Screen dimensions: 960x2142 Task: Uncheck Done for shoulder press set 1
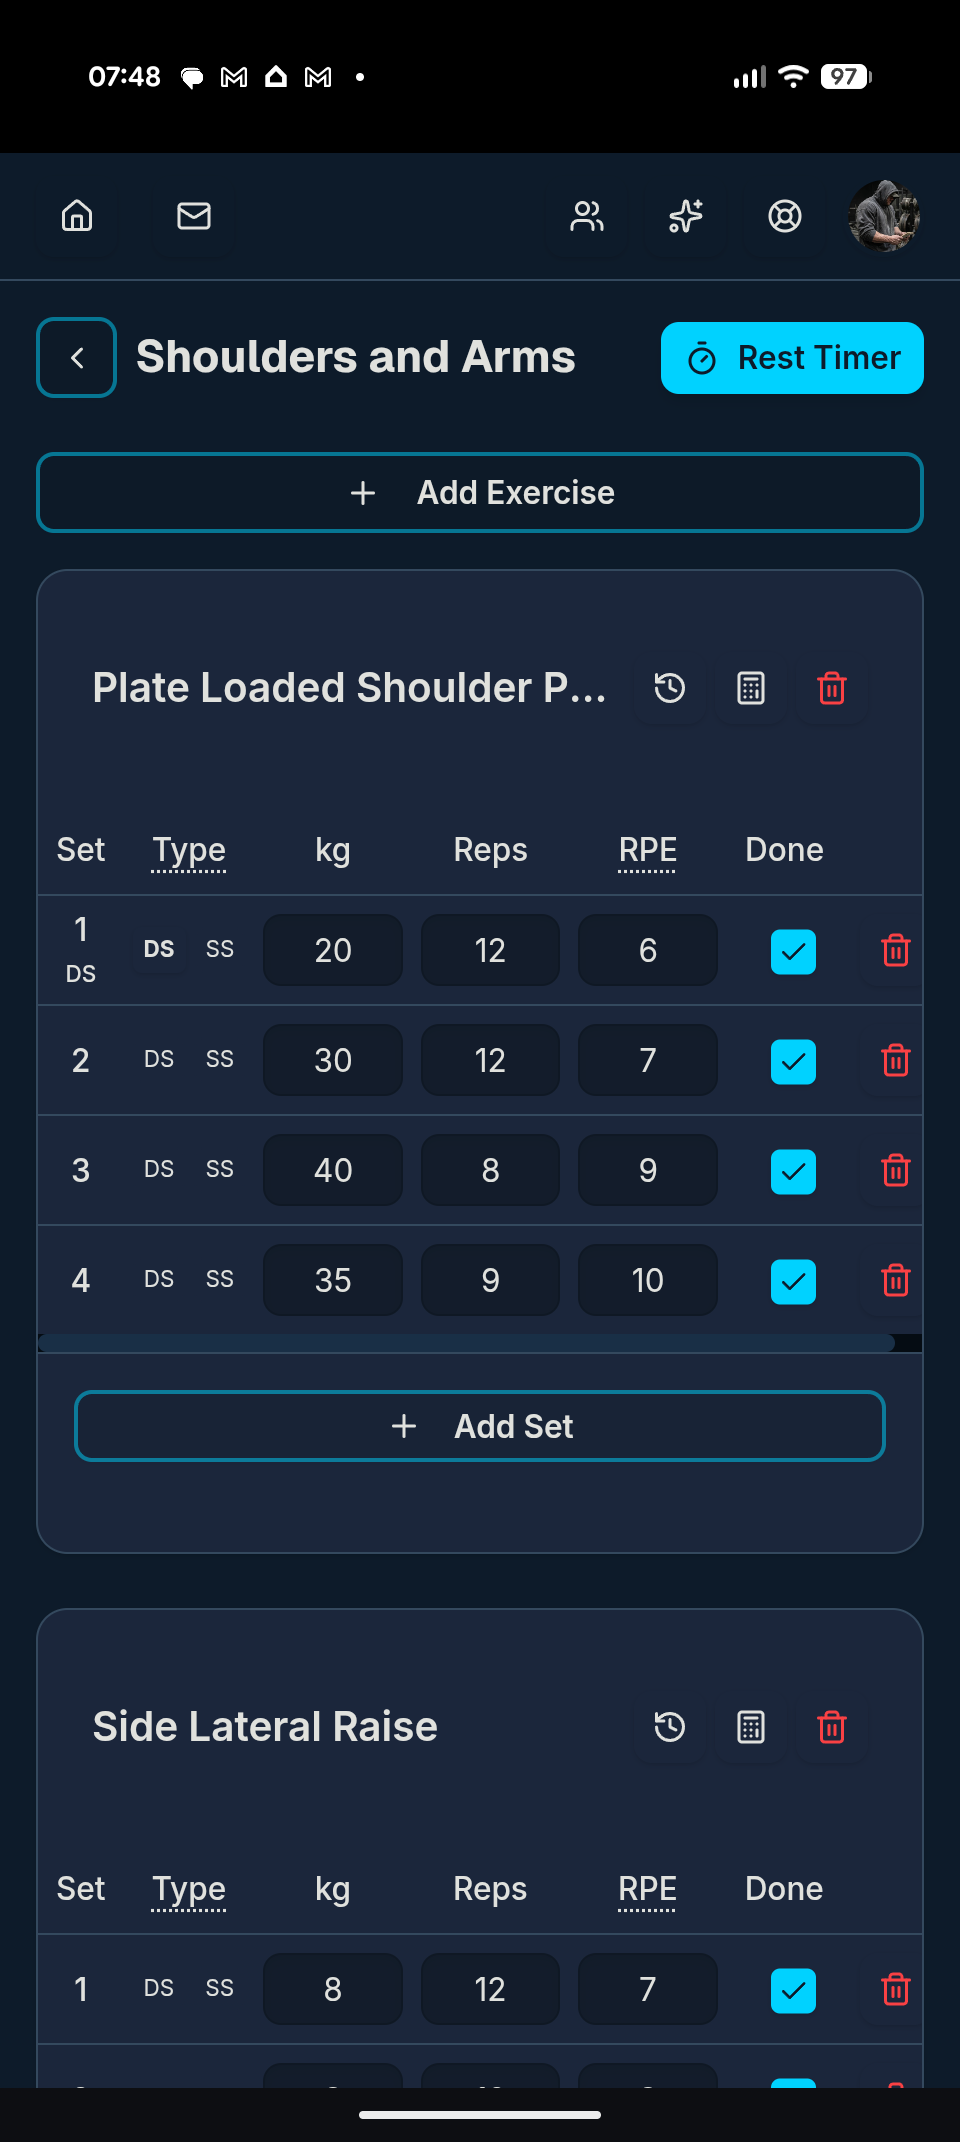(x=793, y=951)
